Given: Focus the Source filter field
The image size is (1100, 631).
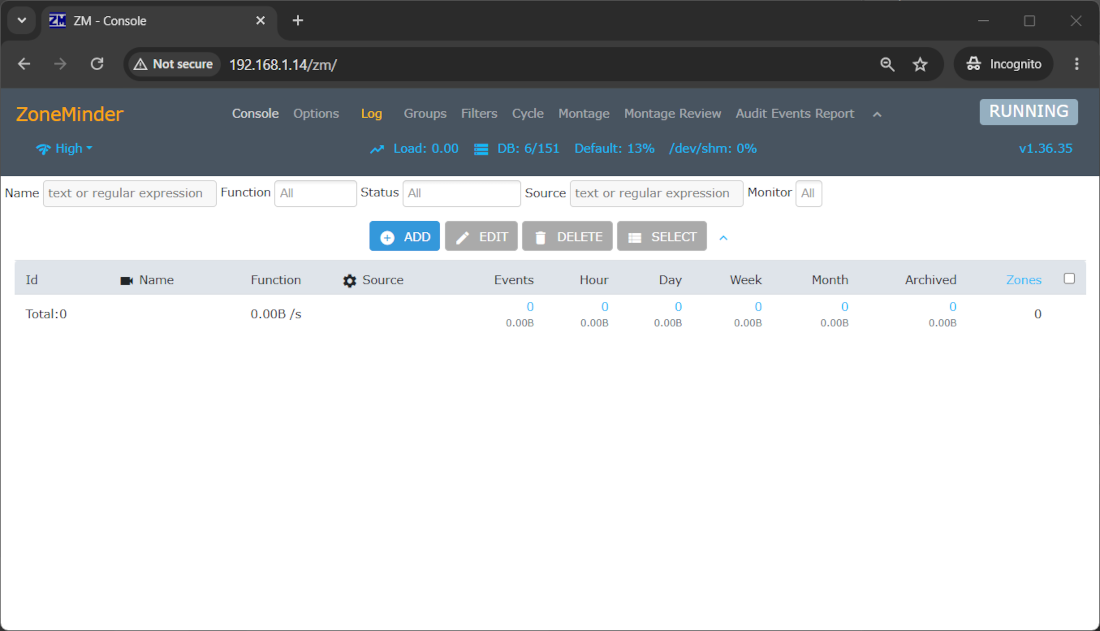Looking at the screenshot, I should (657, 193).
